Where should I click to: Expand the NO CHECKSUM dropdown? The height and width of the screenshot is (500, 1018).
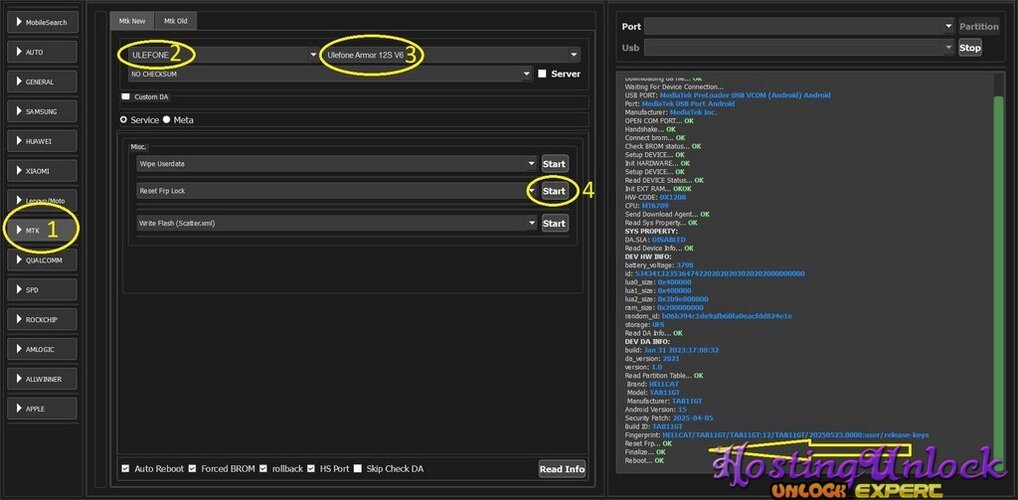[x=330, y=74]
